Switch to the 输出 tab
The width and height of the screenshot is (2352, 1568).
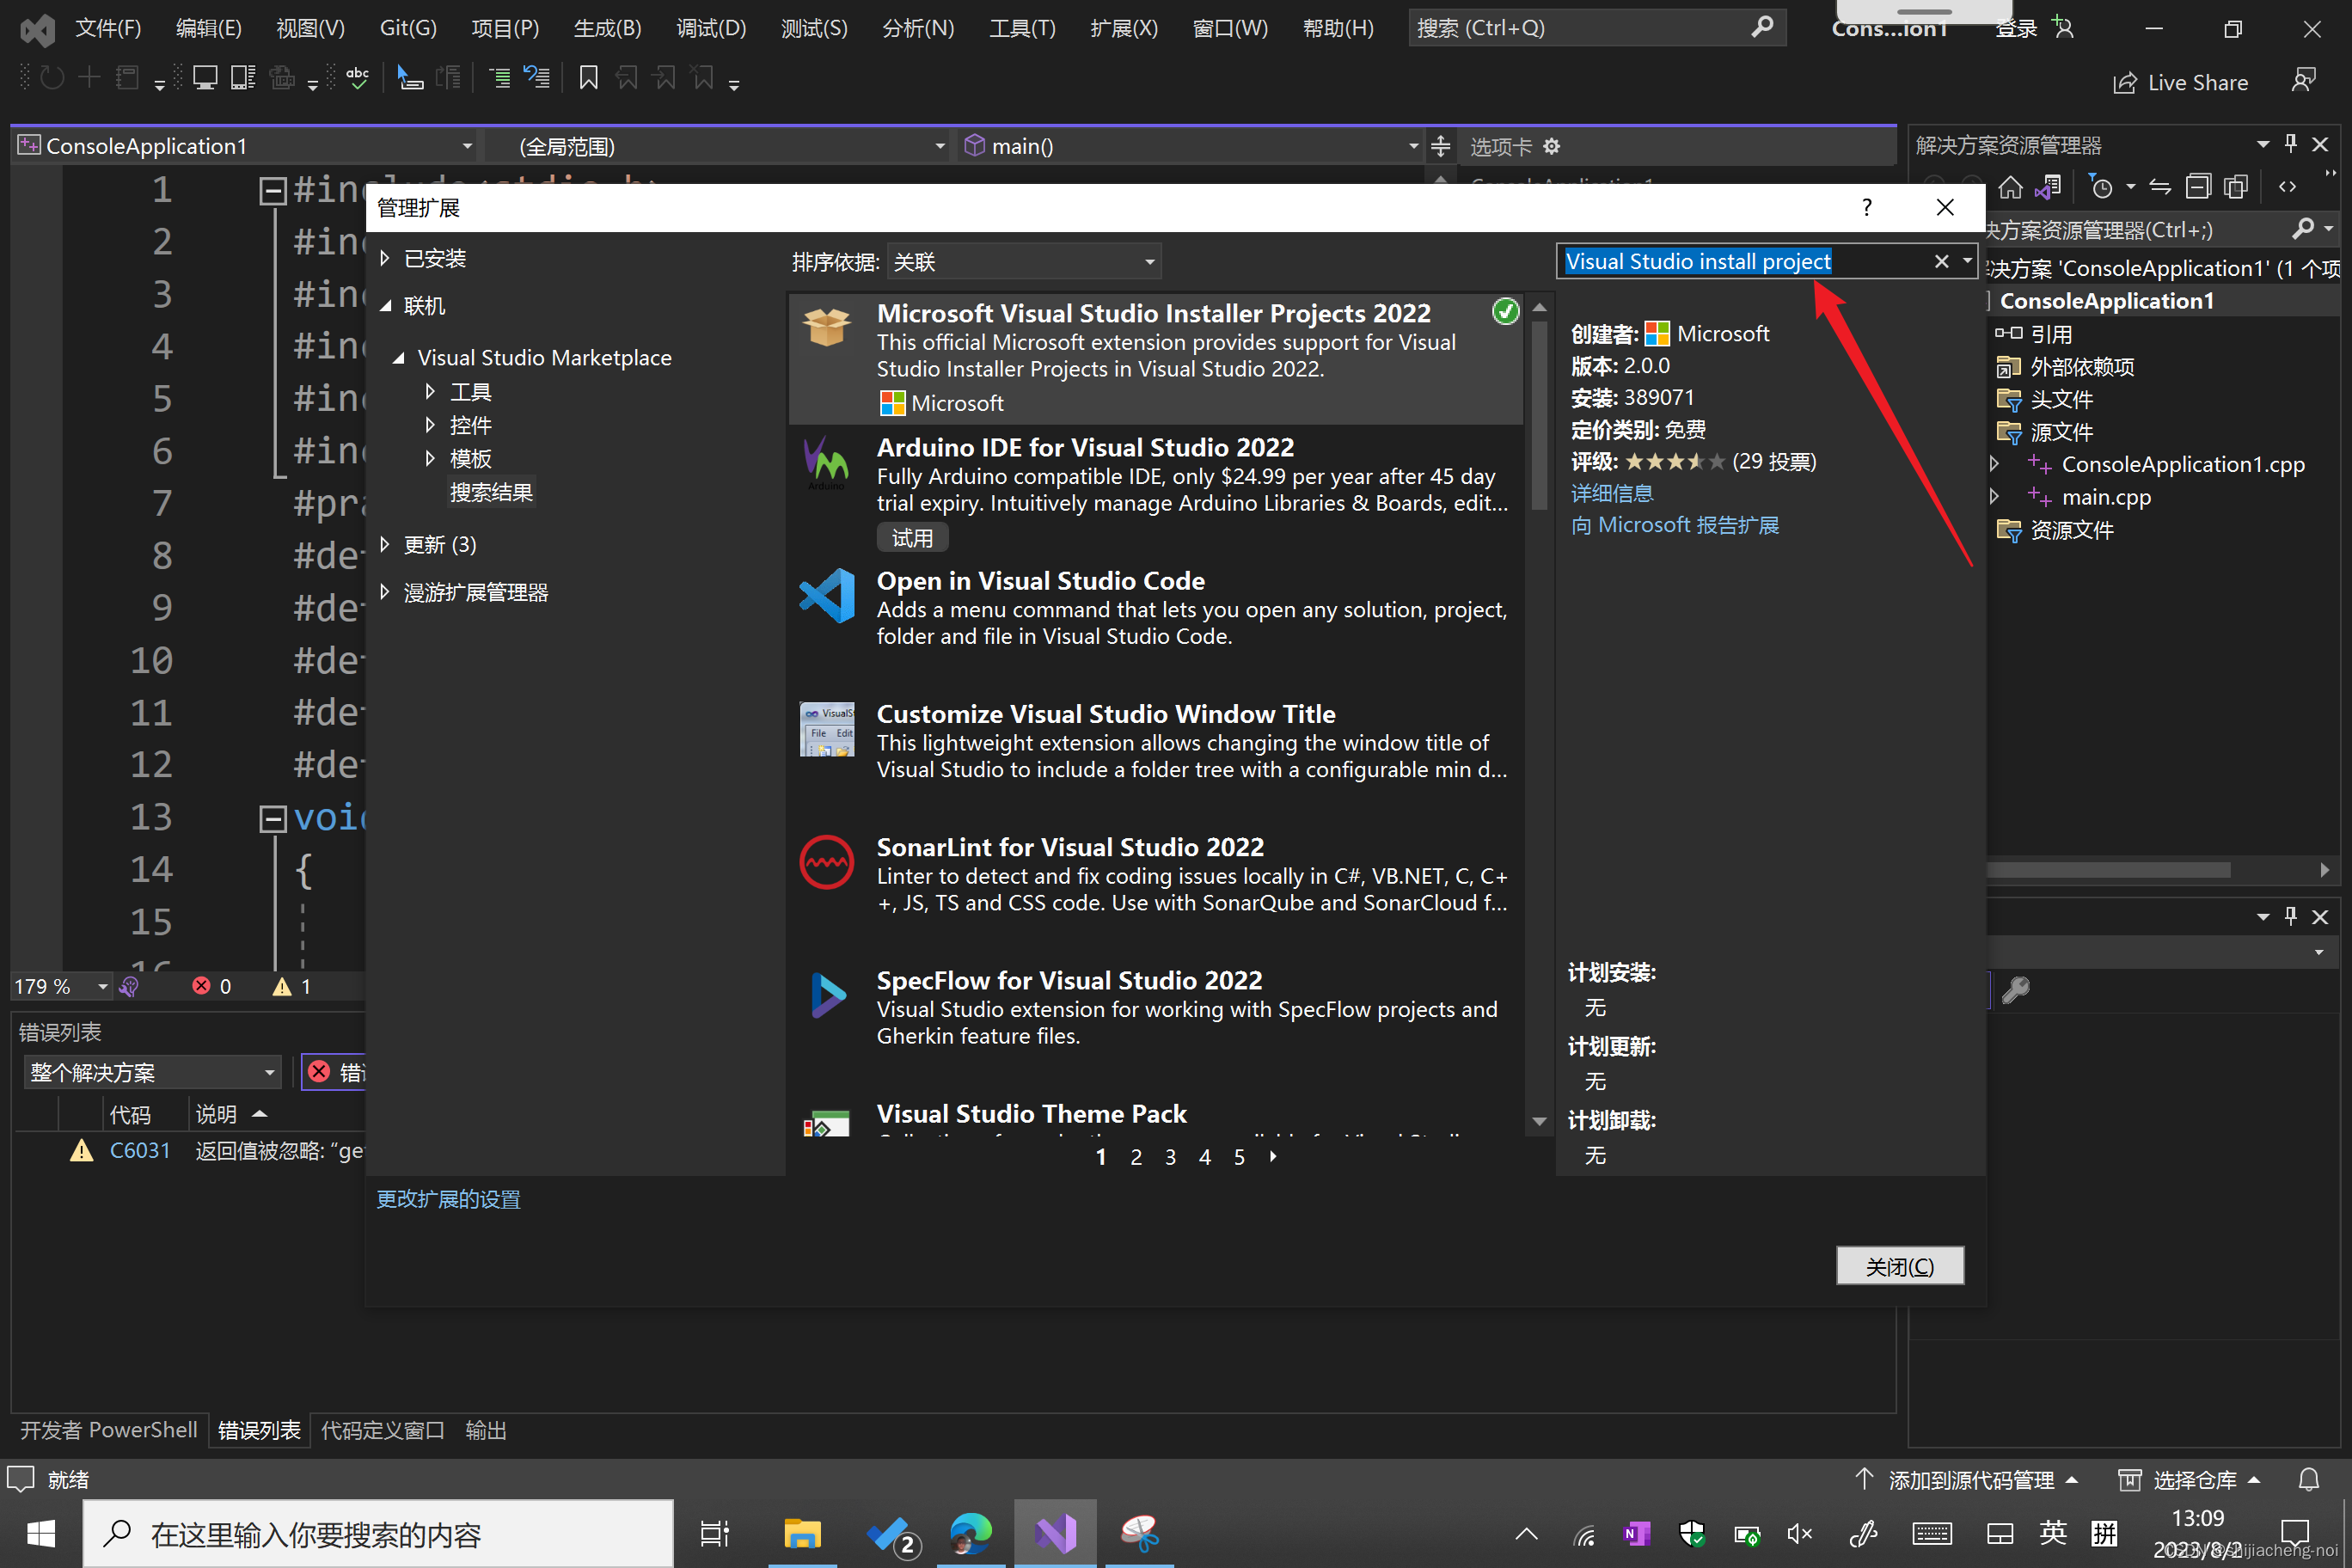[x=485, y=1431]
